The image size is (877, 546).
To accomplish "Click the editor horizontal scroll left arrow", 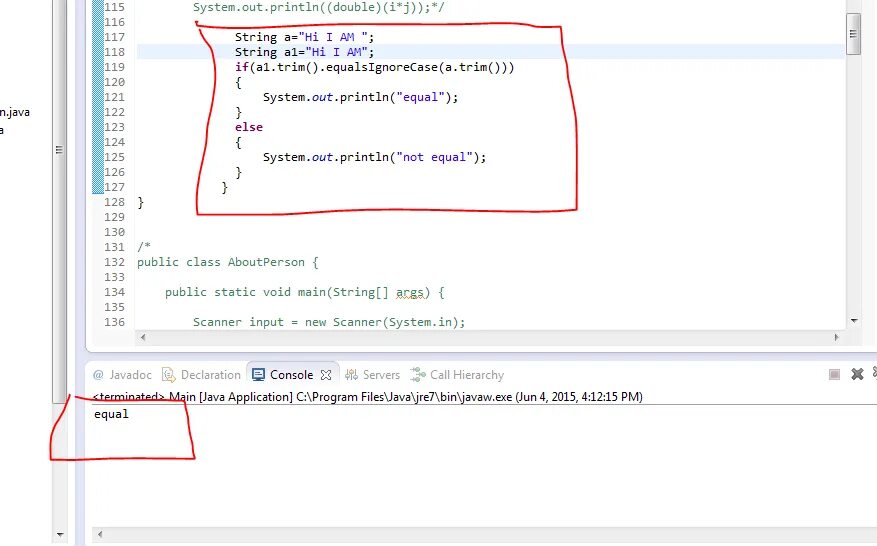I will (x=143, y=337).
